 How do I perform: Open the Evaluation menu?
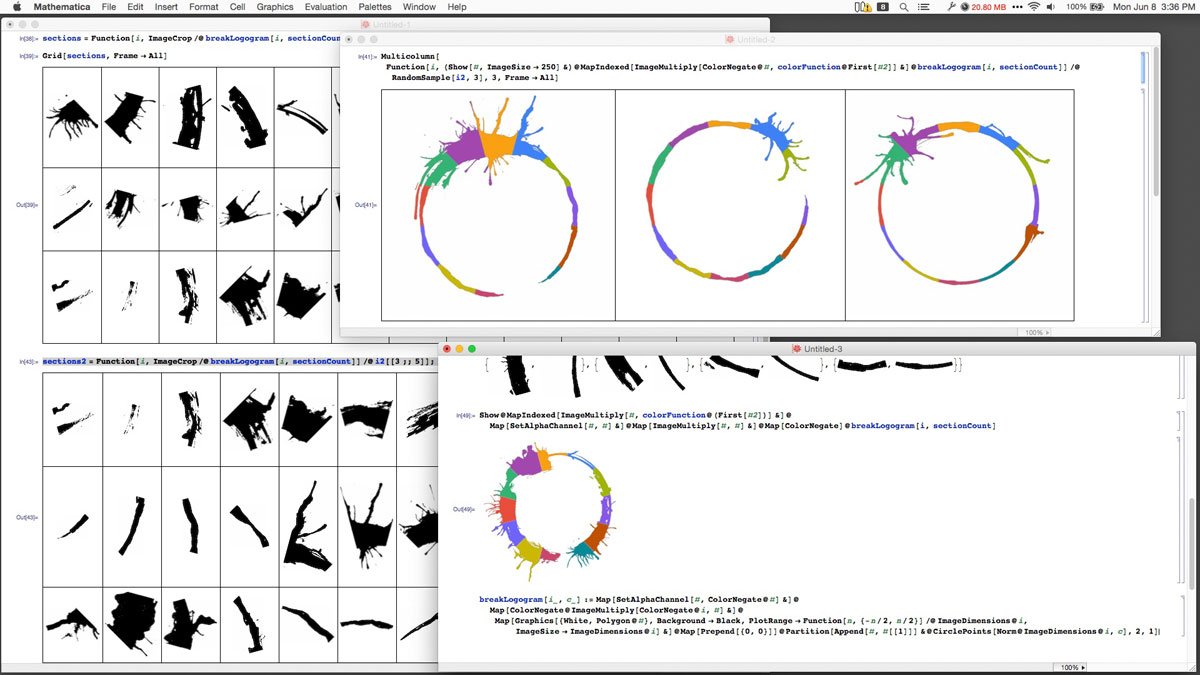[x=326, y=7]
